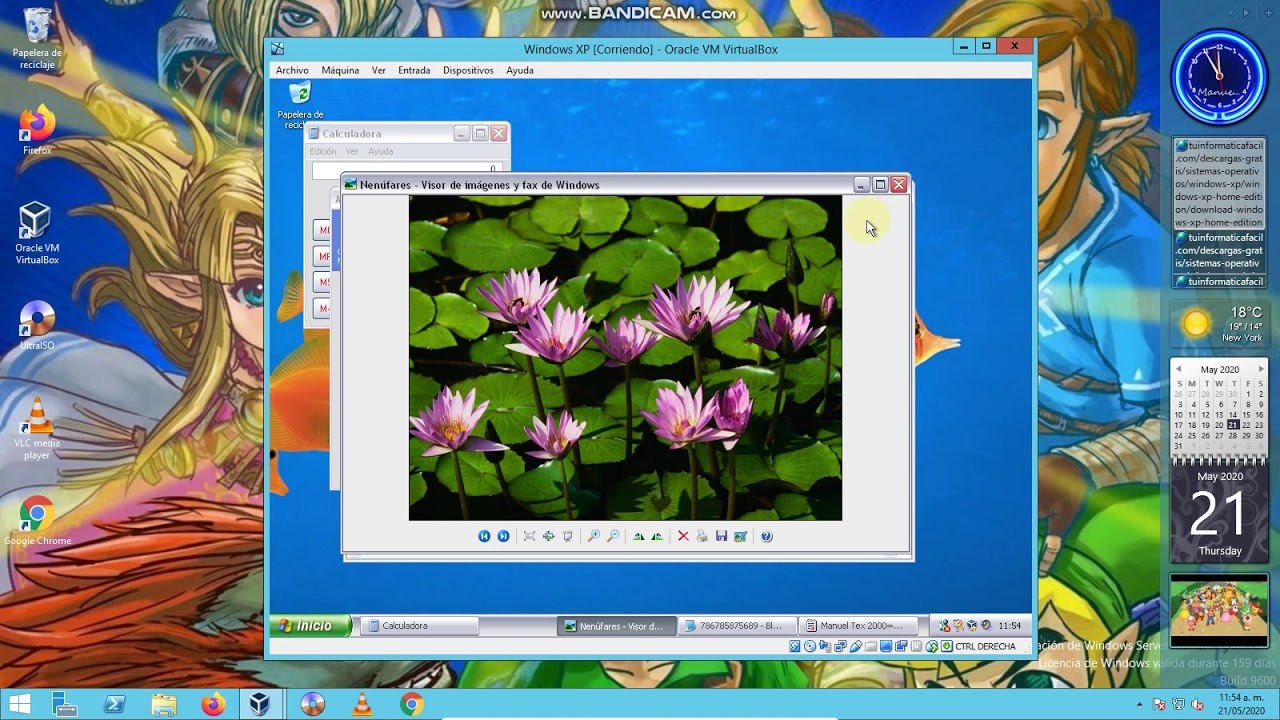Open VLC from host taskbar
The image size is (1280, 720).
362,704
